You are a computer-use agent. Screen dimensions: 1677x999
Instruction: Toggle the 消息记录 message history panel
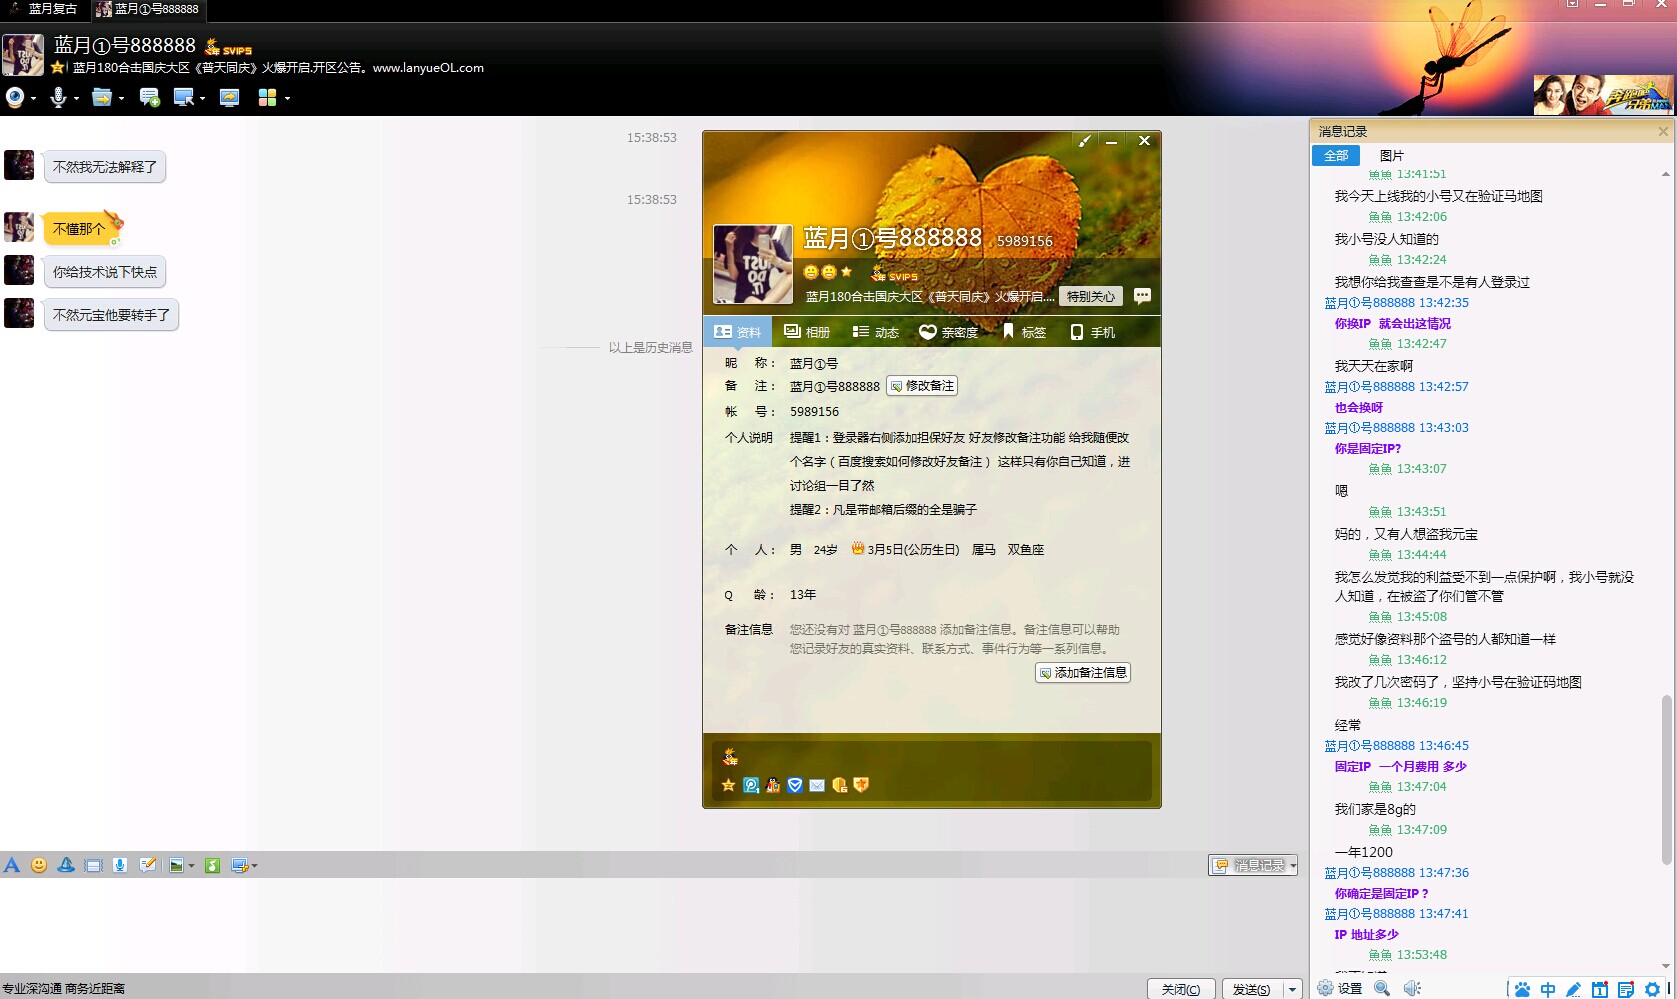[1252, 865]
